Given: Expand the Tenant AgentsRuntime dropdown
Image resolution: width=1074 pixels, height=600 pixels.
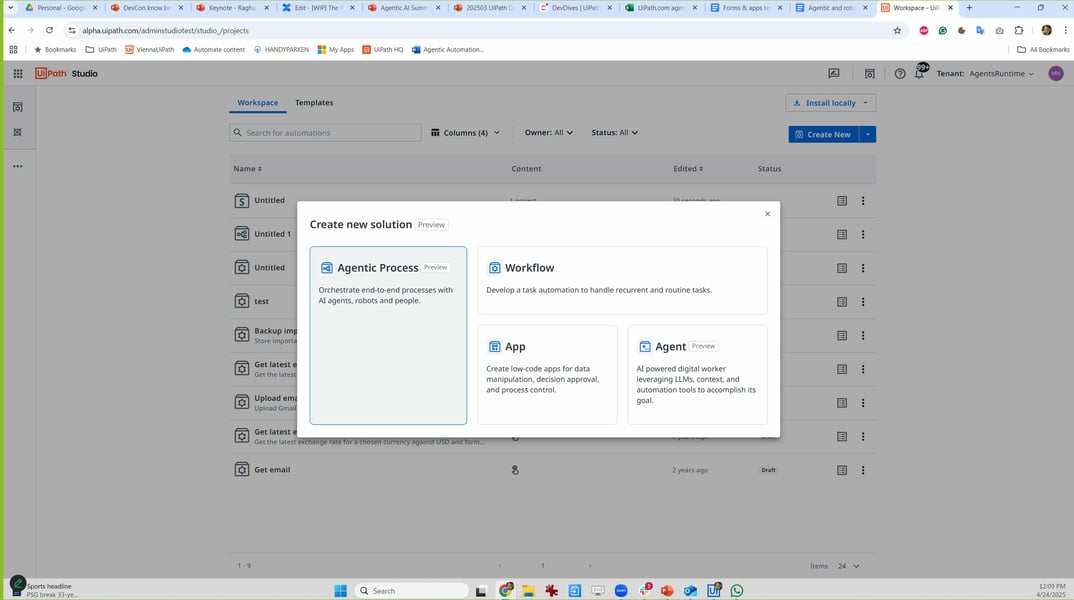Looking at the screenshot, I should [x=986, y=73].
